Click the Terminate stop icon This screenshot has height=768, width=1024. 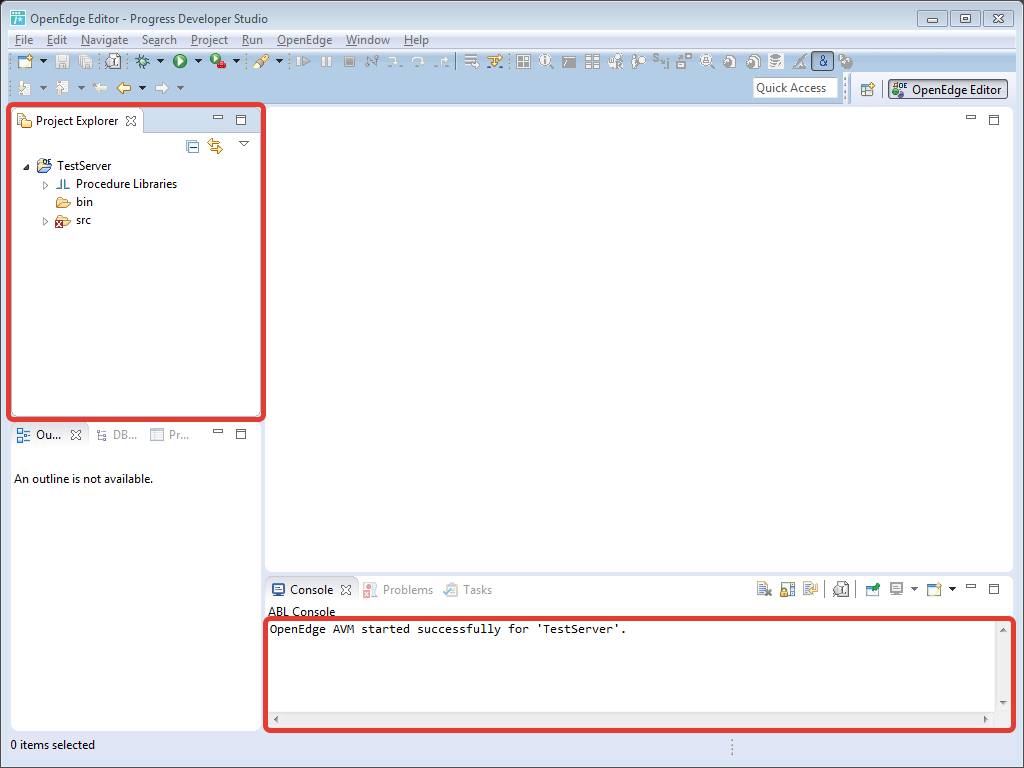click(349, 61)
